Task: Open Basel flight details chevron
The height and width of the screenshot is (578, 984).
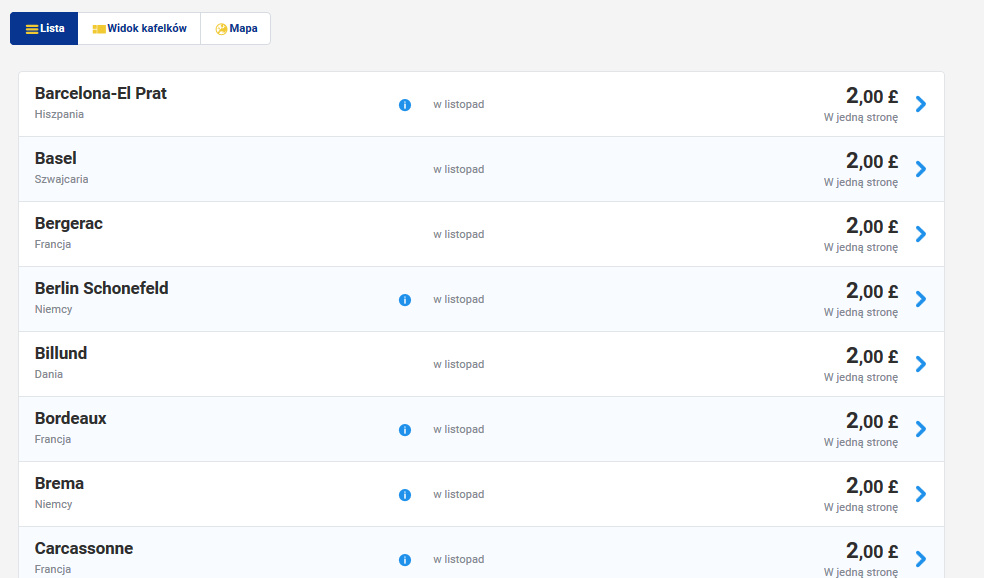Action: tap(921, 169)
